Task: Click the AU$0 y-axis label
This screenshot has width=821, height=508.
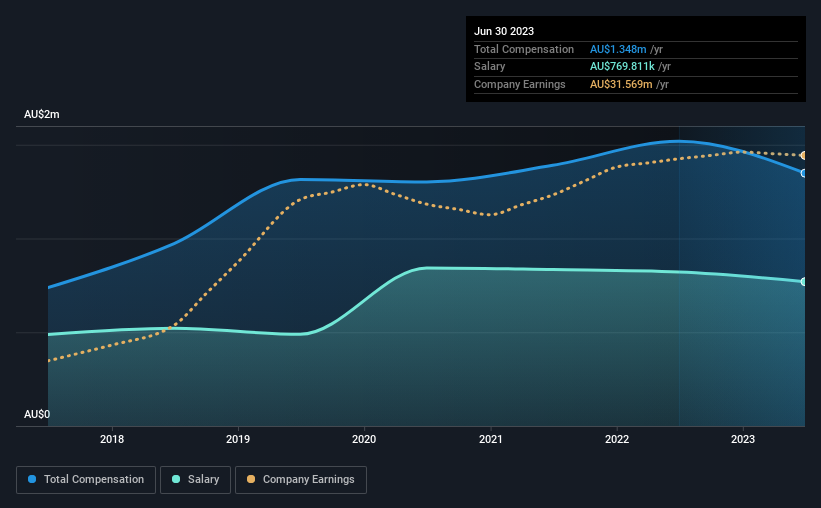Action: coord(37,414)
